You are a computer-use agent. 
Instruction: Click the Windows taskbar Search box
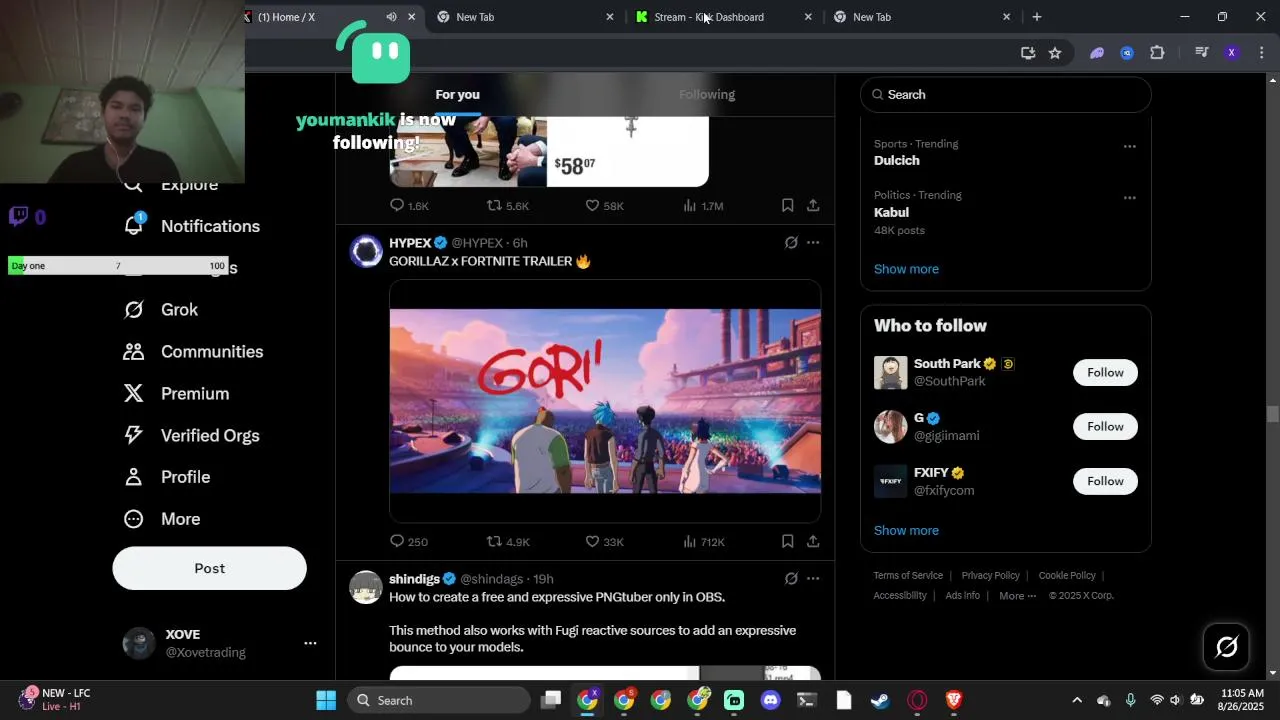click(x=438, y=700)
